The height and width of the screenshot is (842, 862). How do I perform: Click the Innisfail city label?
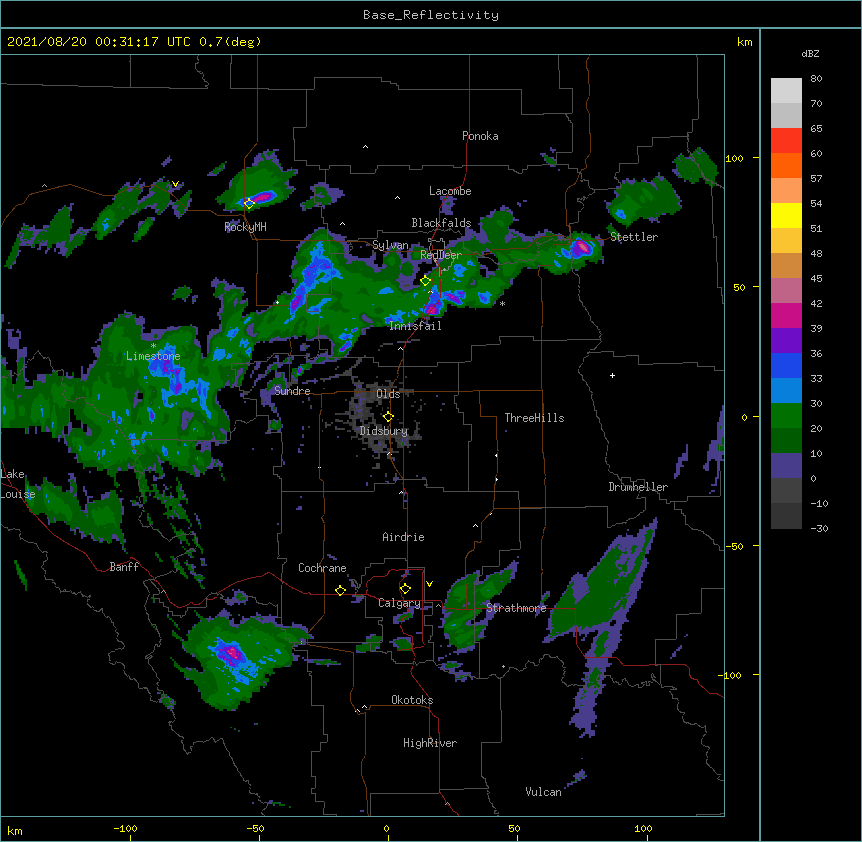415,326
